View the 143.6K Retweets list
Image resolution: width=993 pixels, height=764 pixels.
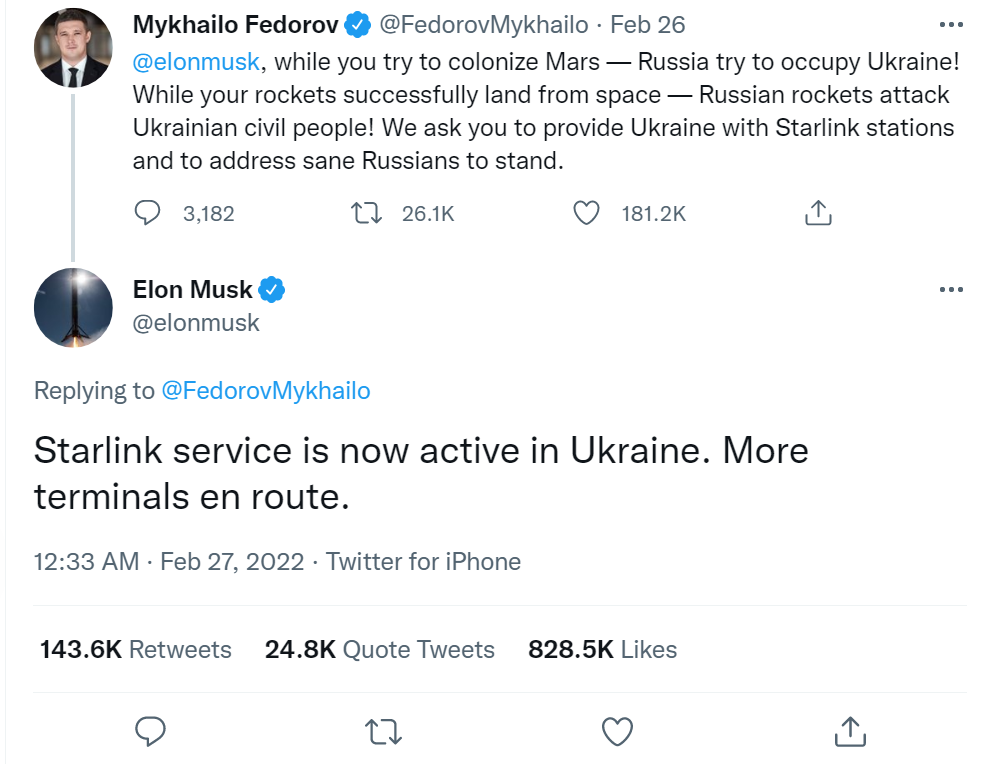(135, 650)
